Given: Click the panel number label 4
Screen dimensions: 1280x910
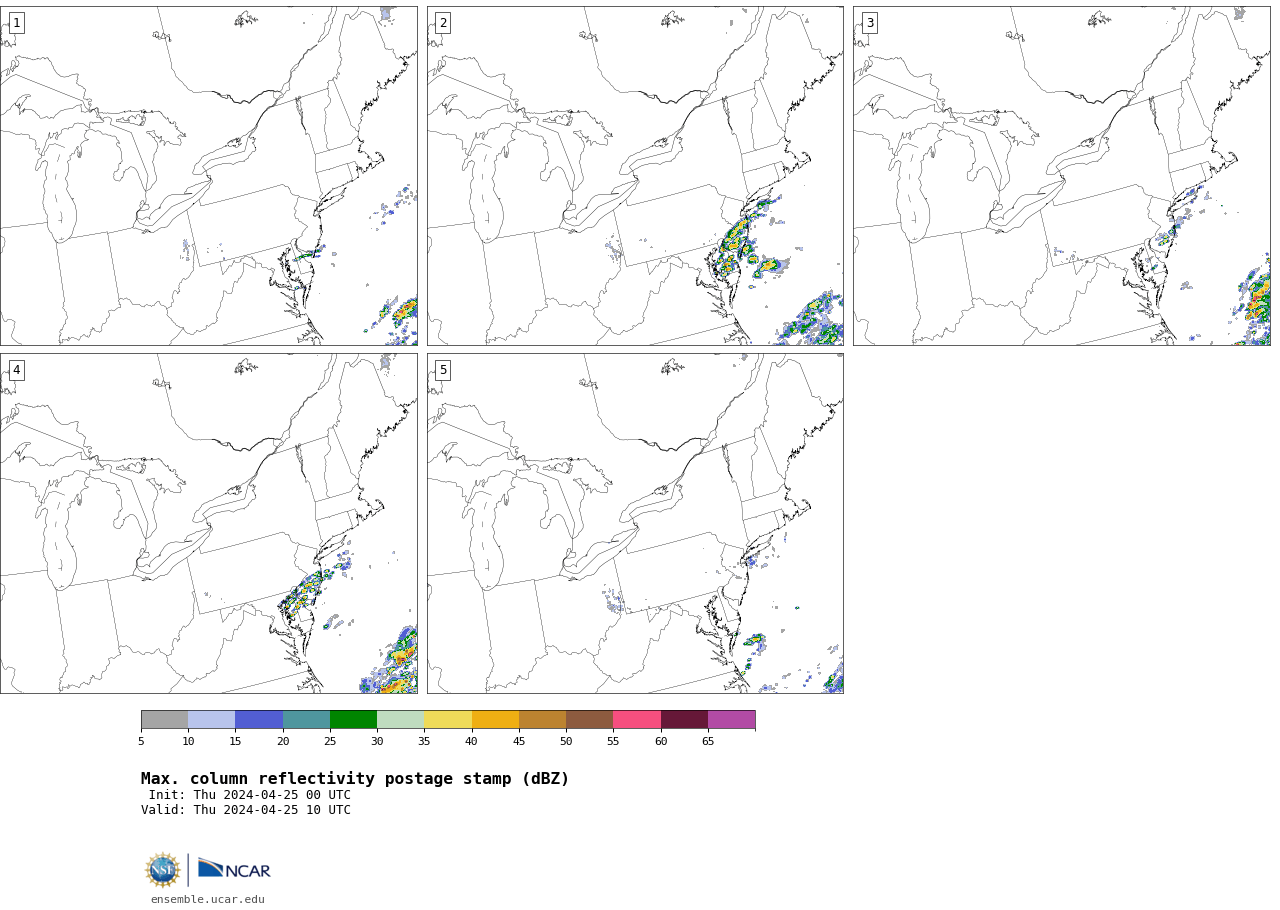Looking at the screenshot, I should pyautogui.click(x=16, y=370).
